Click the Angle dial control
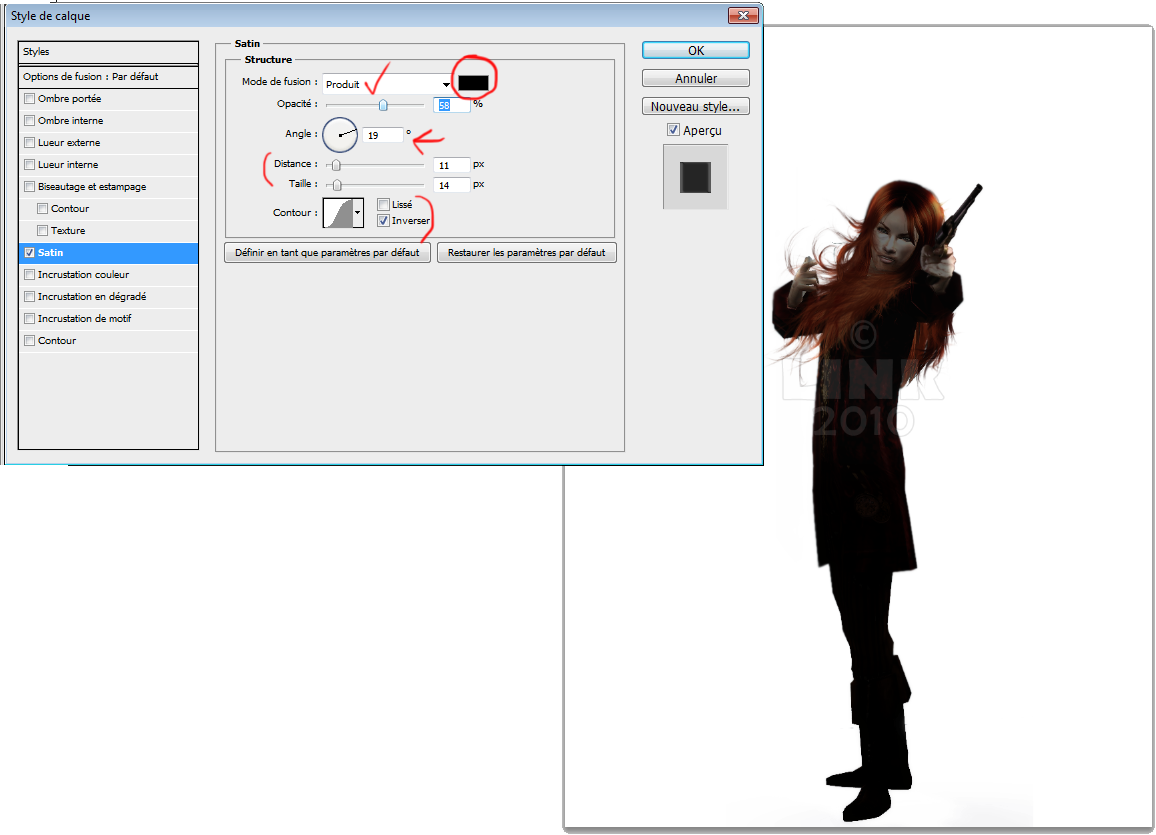The width and height of the screenshot is (1156, 835). tap(340, 134)
